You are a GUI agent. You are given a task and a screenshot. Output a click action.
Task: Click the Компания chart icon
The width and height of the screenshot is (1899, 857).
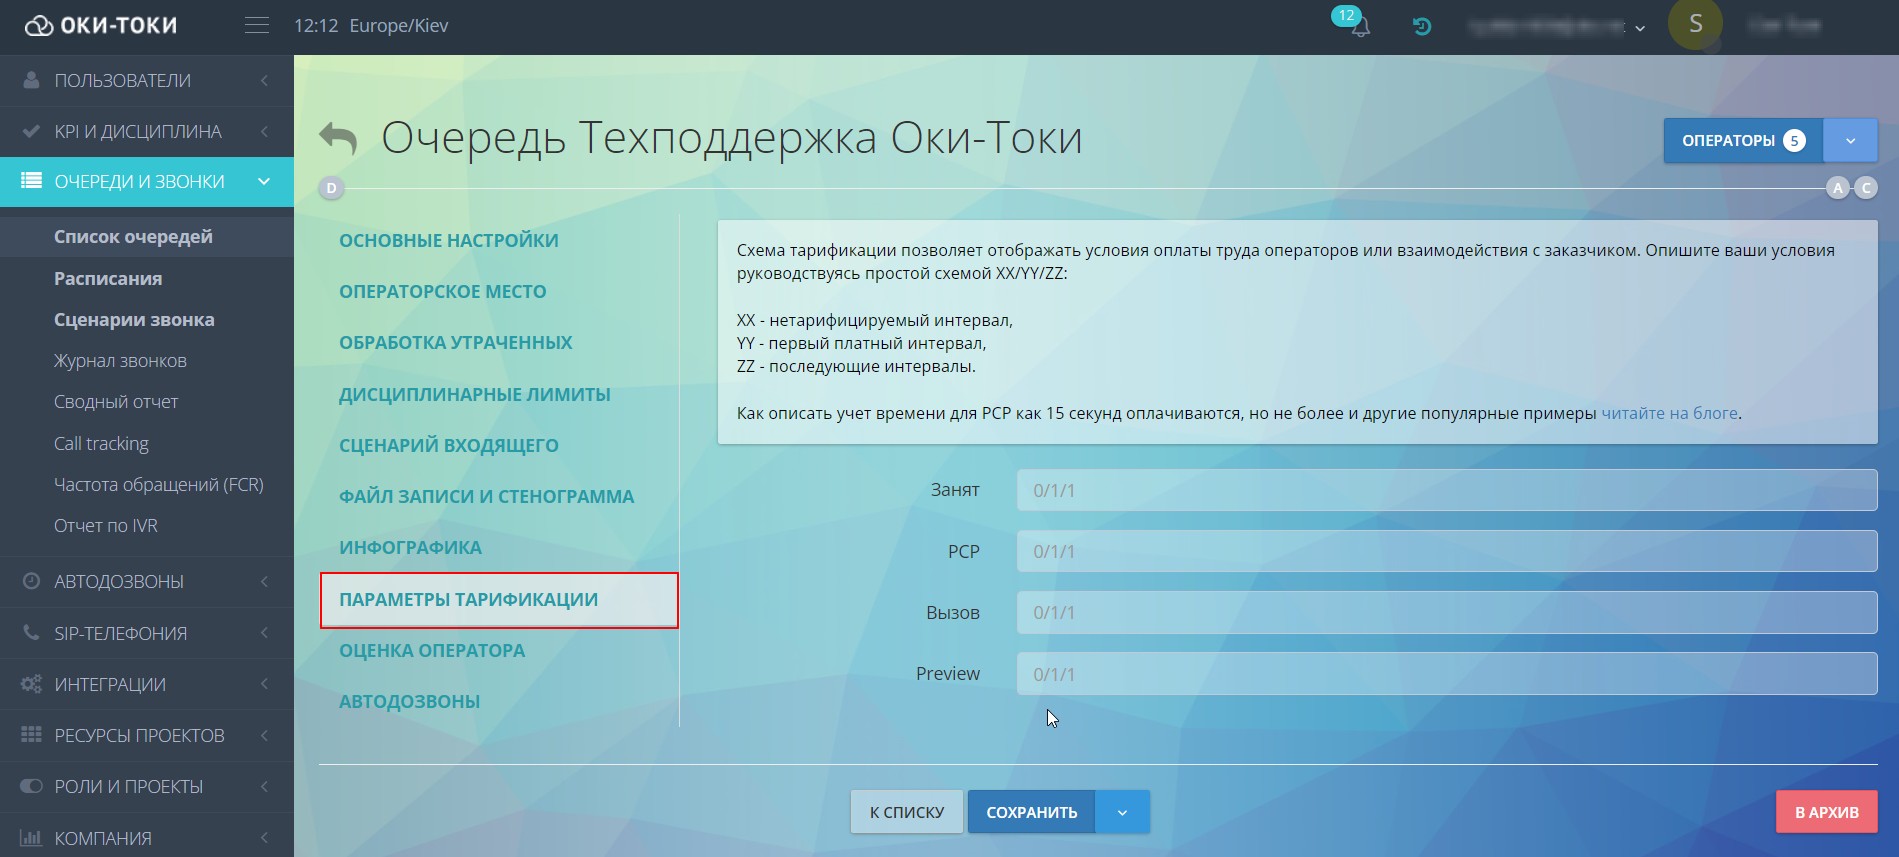click(x=31, y=838)
